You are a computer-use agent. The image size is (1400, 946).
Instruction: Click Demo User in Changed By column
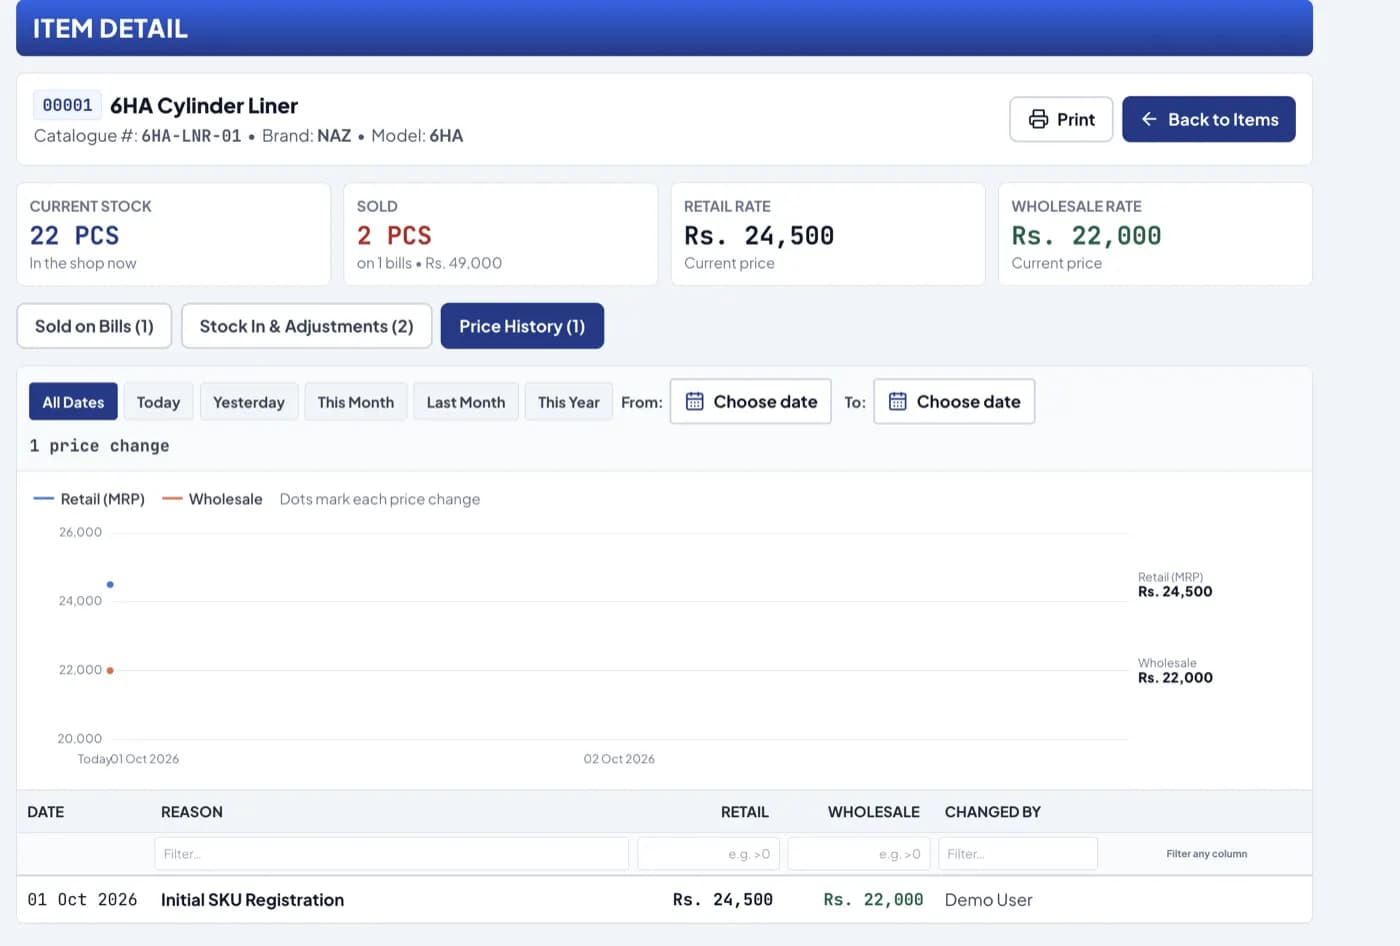pos(989,900)
